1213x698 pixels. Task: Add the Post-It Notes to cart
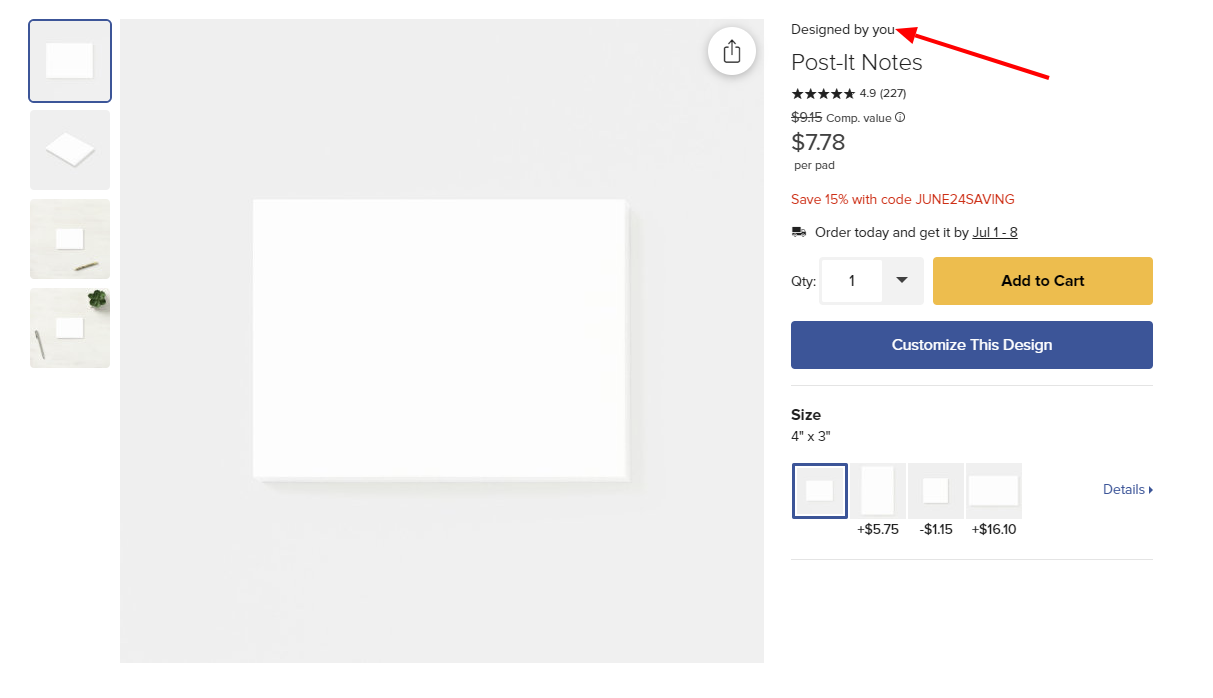pyautogui.click(x=1043, y=281)
